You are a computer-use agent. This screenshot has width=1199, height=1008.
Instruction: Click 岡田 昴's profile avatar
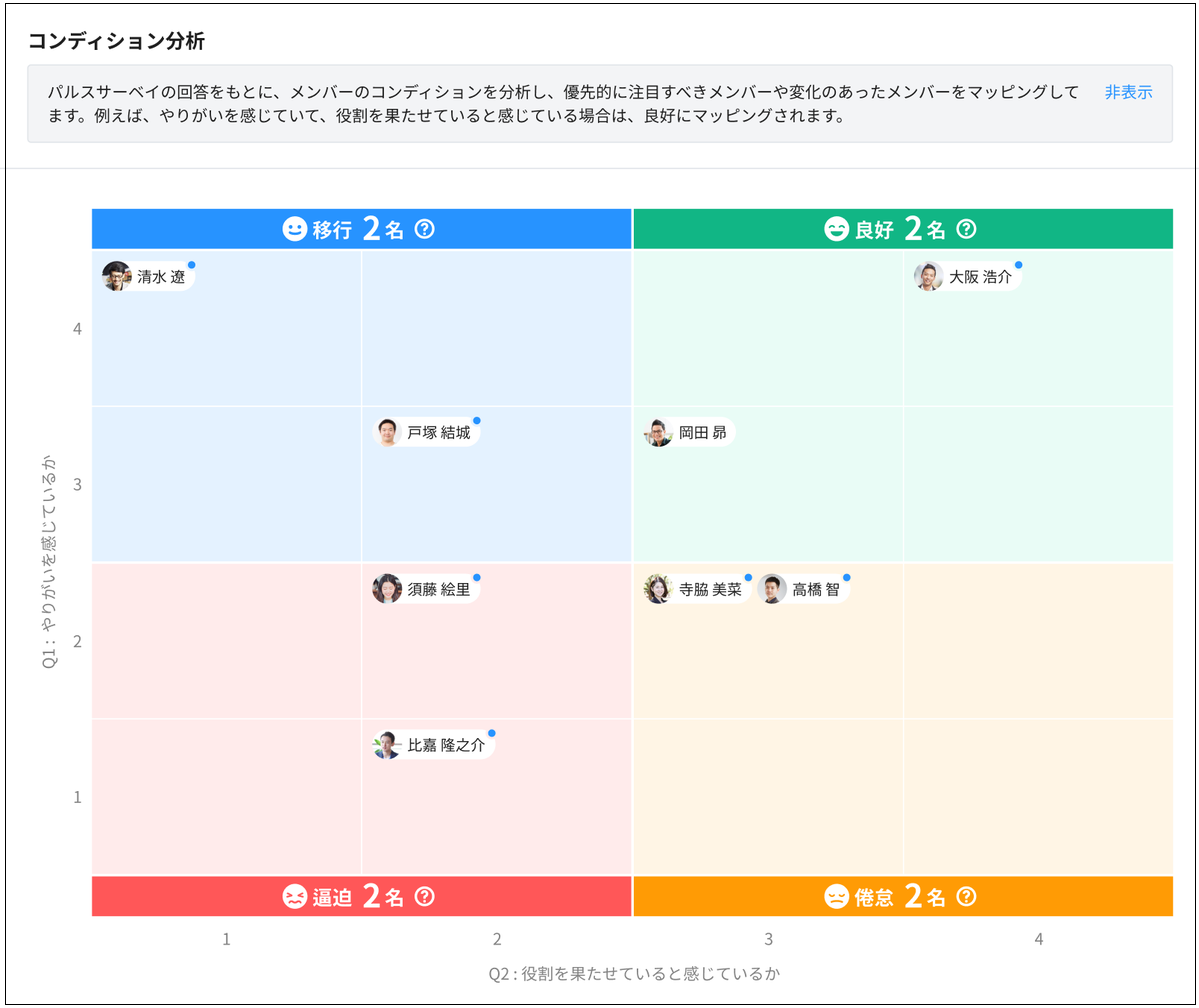(x=658, y=432)
